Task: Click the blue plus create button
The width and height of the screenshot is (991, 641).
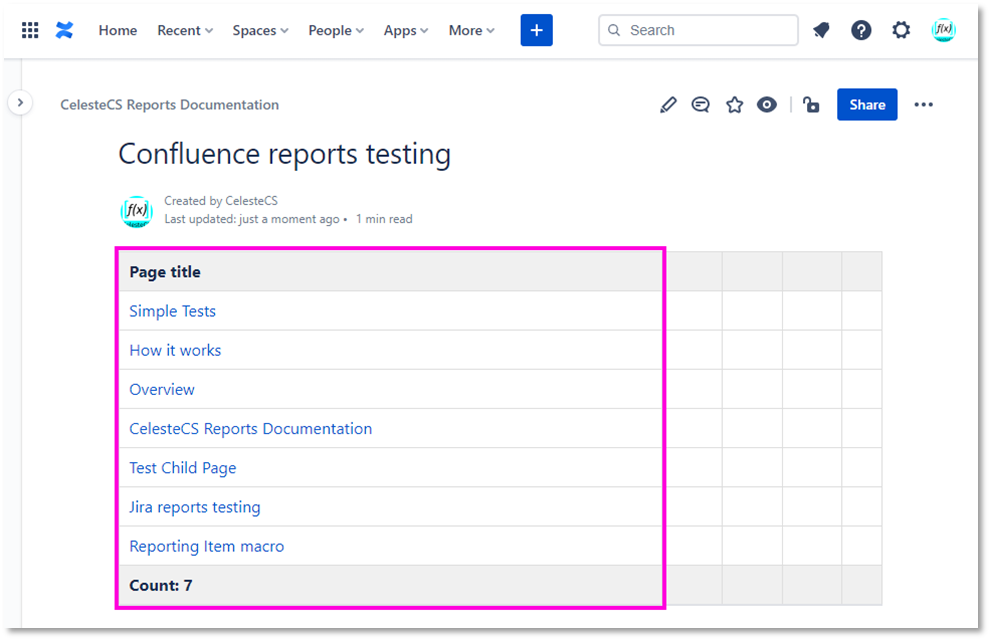Action: click(537, 30)
